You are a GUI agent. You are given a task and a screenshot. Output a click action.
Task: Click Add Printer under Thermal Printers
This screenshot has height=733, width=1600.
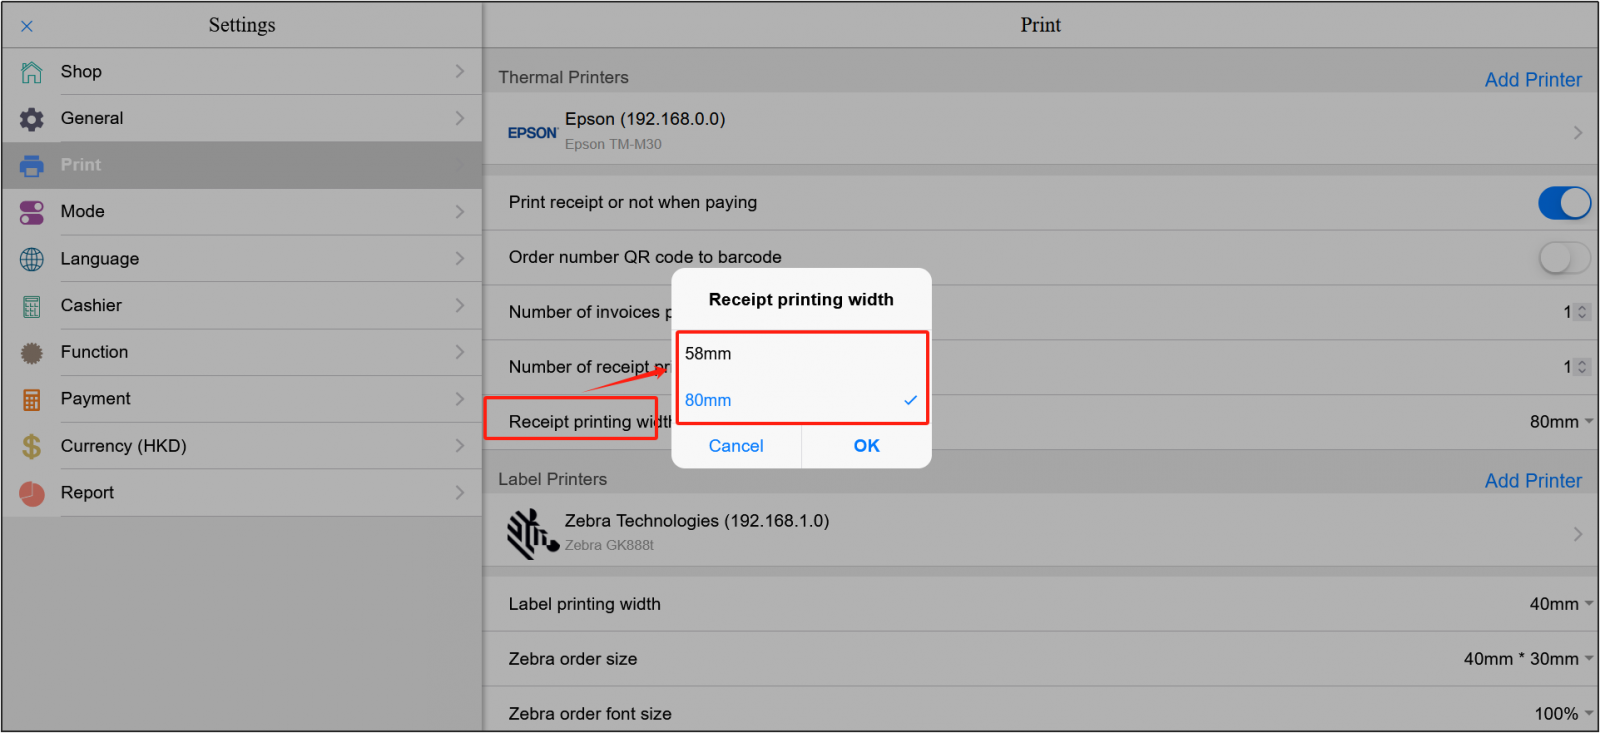coord(1532,80)
